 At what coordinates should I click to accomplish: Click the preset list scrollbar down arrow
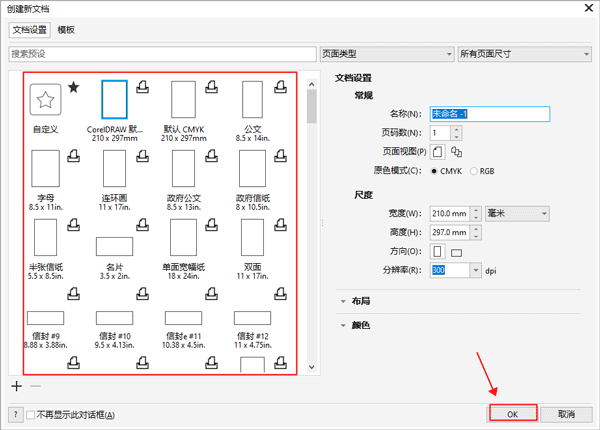(x=311, y=367)
